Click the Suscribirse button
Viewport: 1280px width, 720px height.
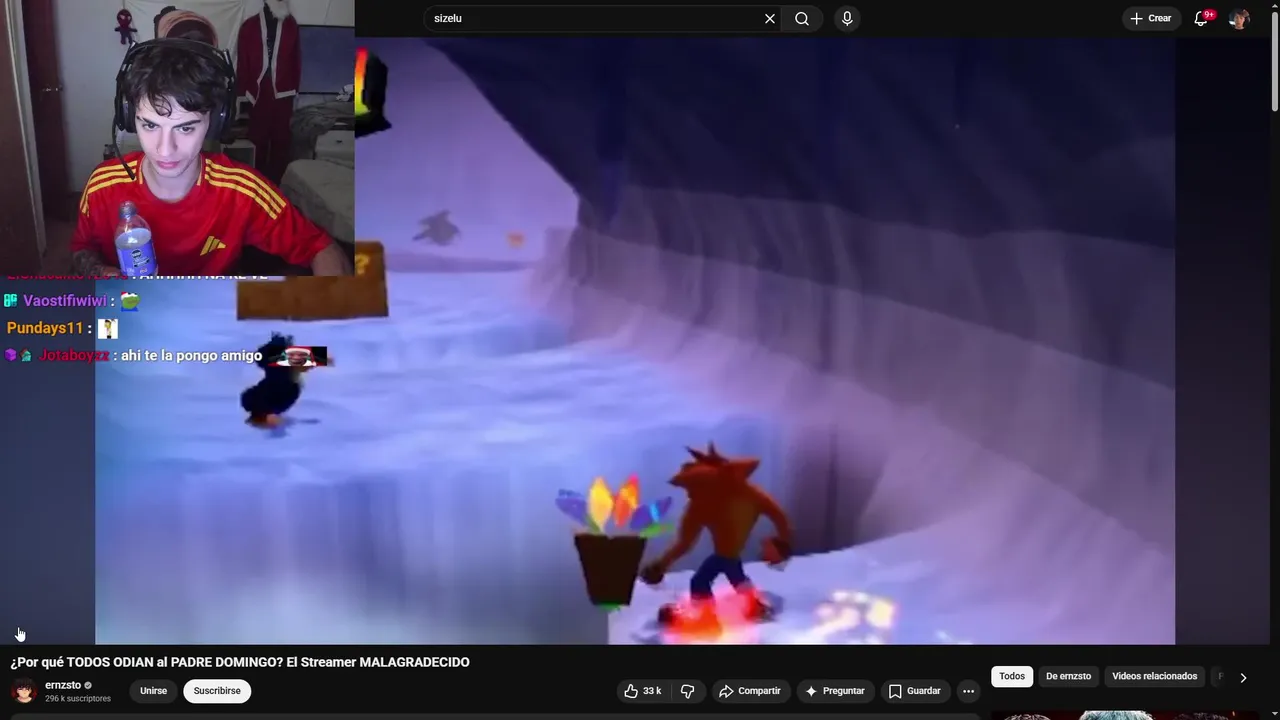pyautogui.click(x=217, y=691)
